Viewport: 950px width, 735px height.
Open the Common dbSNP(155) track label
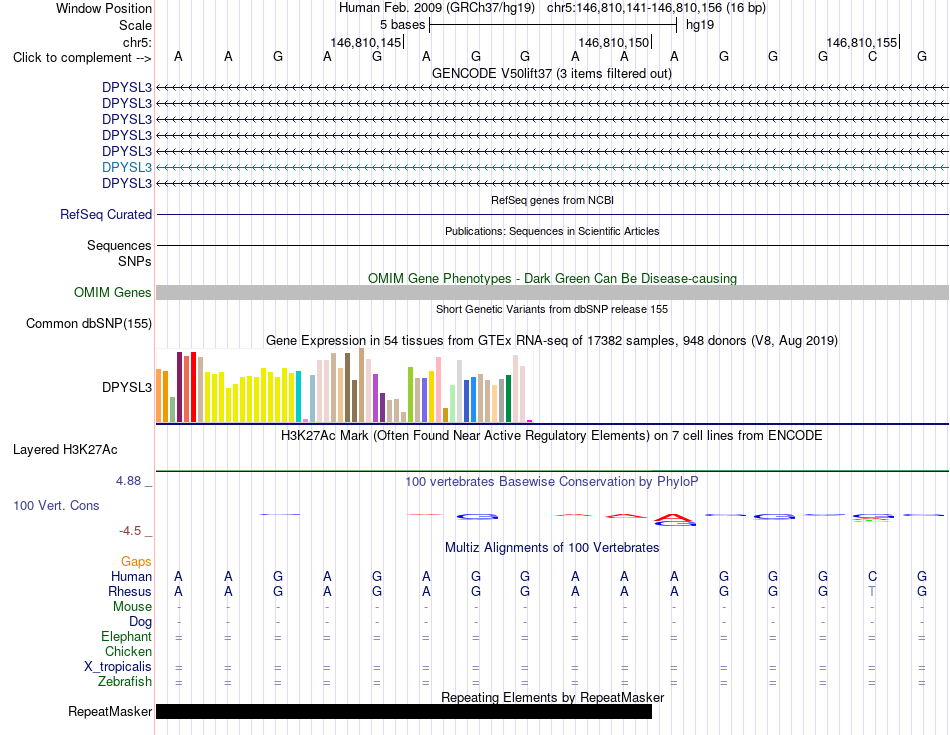point(89,324)
